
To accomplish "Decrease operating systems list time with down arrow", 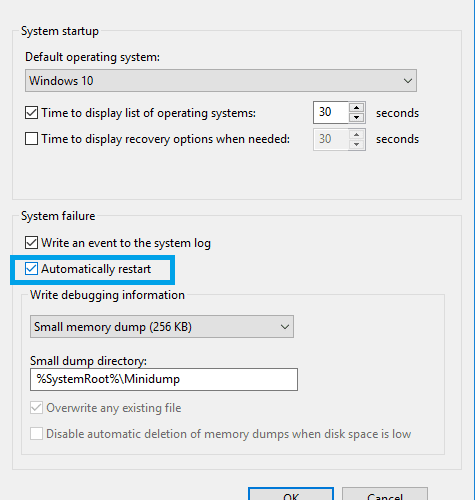I will (357, 117).
